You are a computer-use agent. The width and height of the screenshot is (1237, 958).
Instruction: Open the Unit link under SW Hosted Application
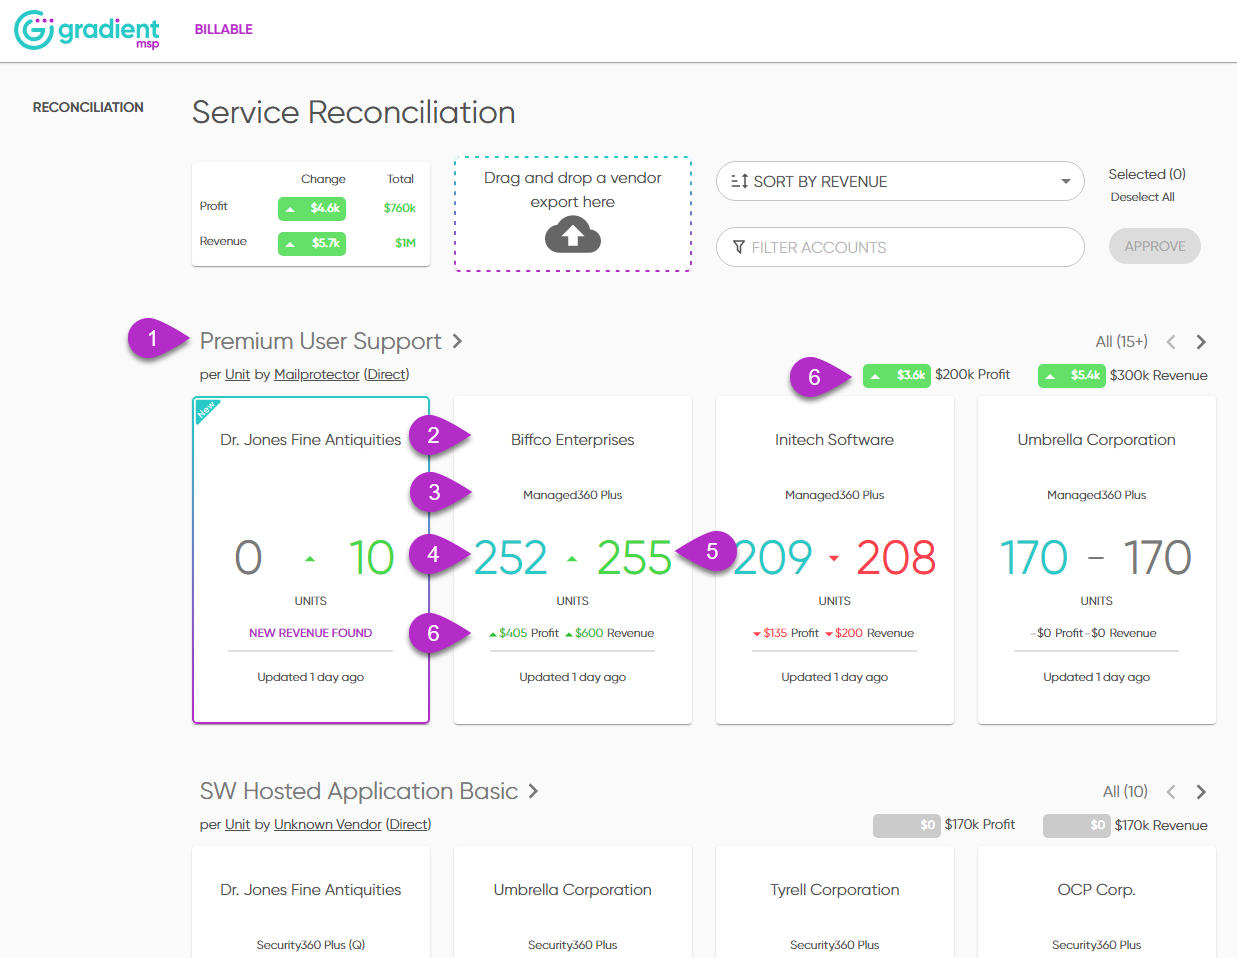pos(237,824)
